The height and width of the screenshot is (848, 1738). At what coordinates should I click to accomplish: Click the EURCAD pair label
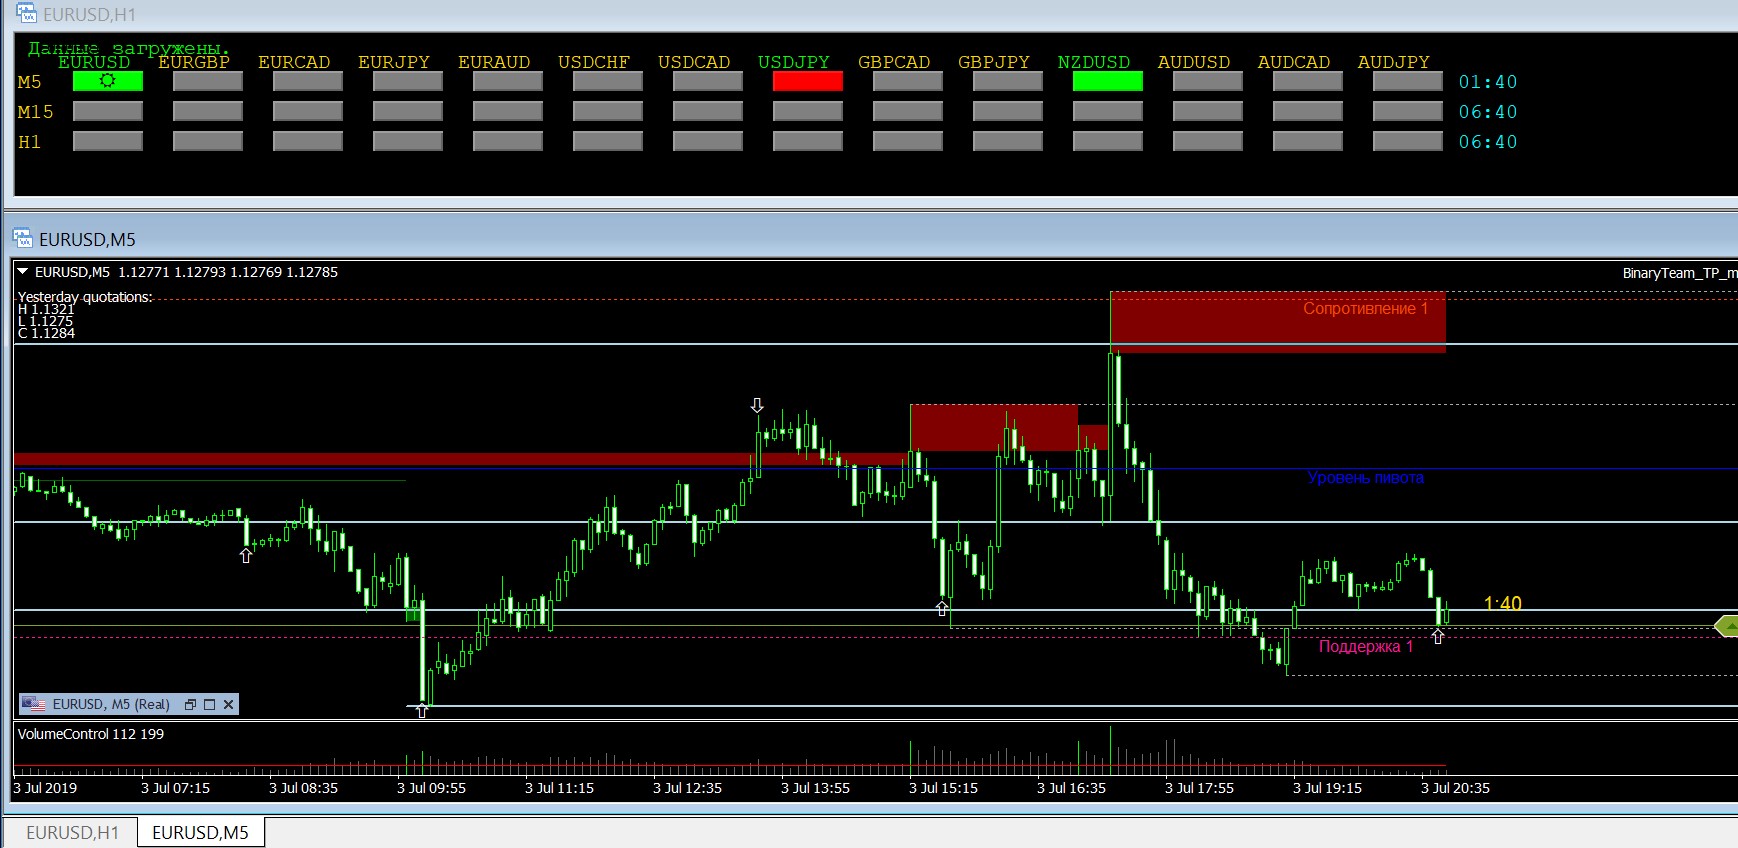point(294,62)
